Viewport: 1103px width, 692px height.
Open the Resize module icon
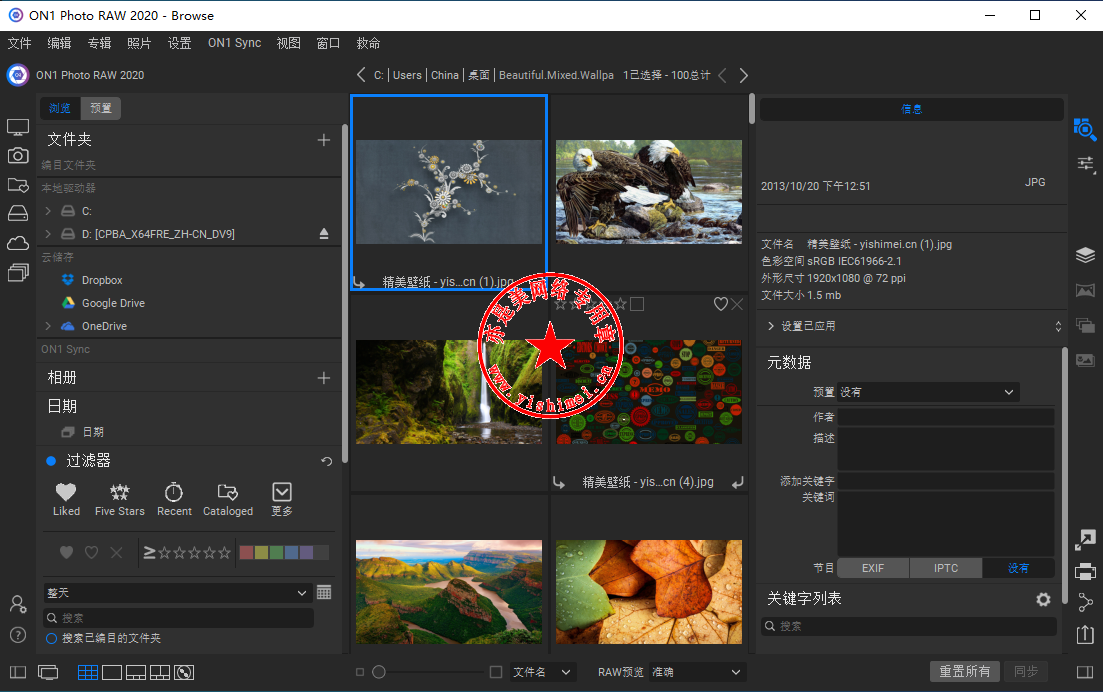tap(1085, 539)
